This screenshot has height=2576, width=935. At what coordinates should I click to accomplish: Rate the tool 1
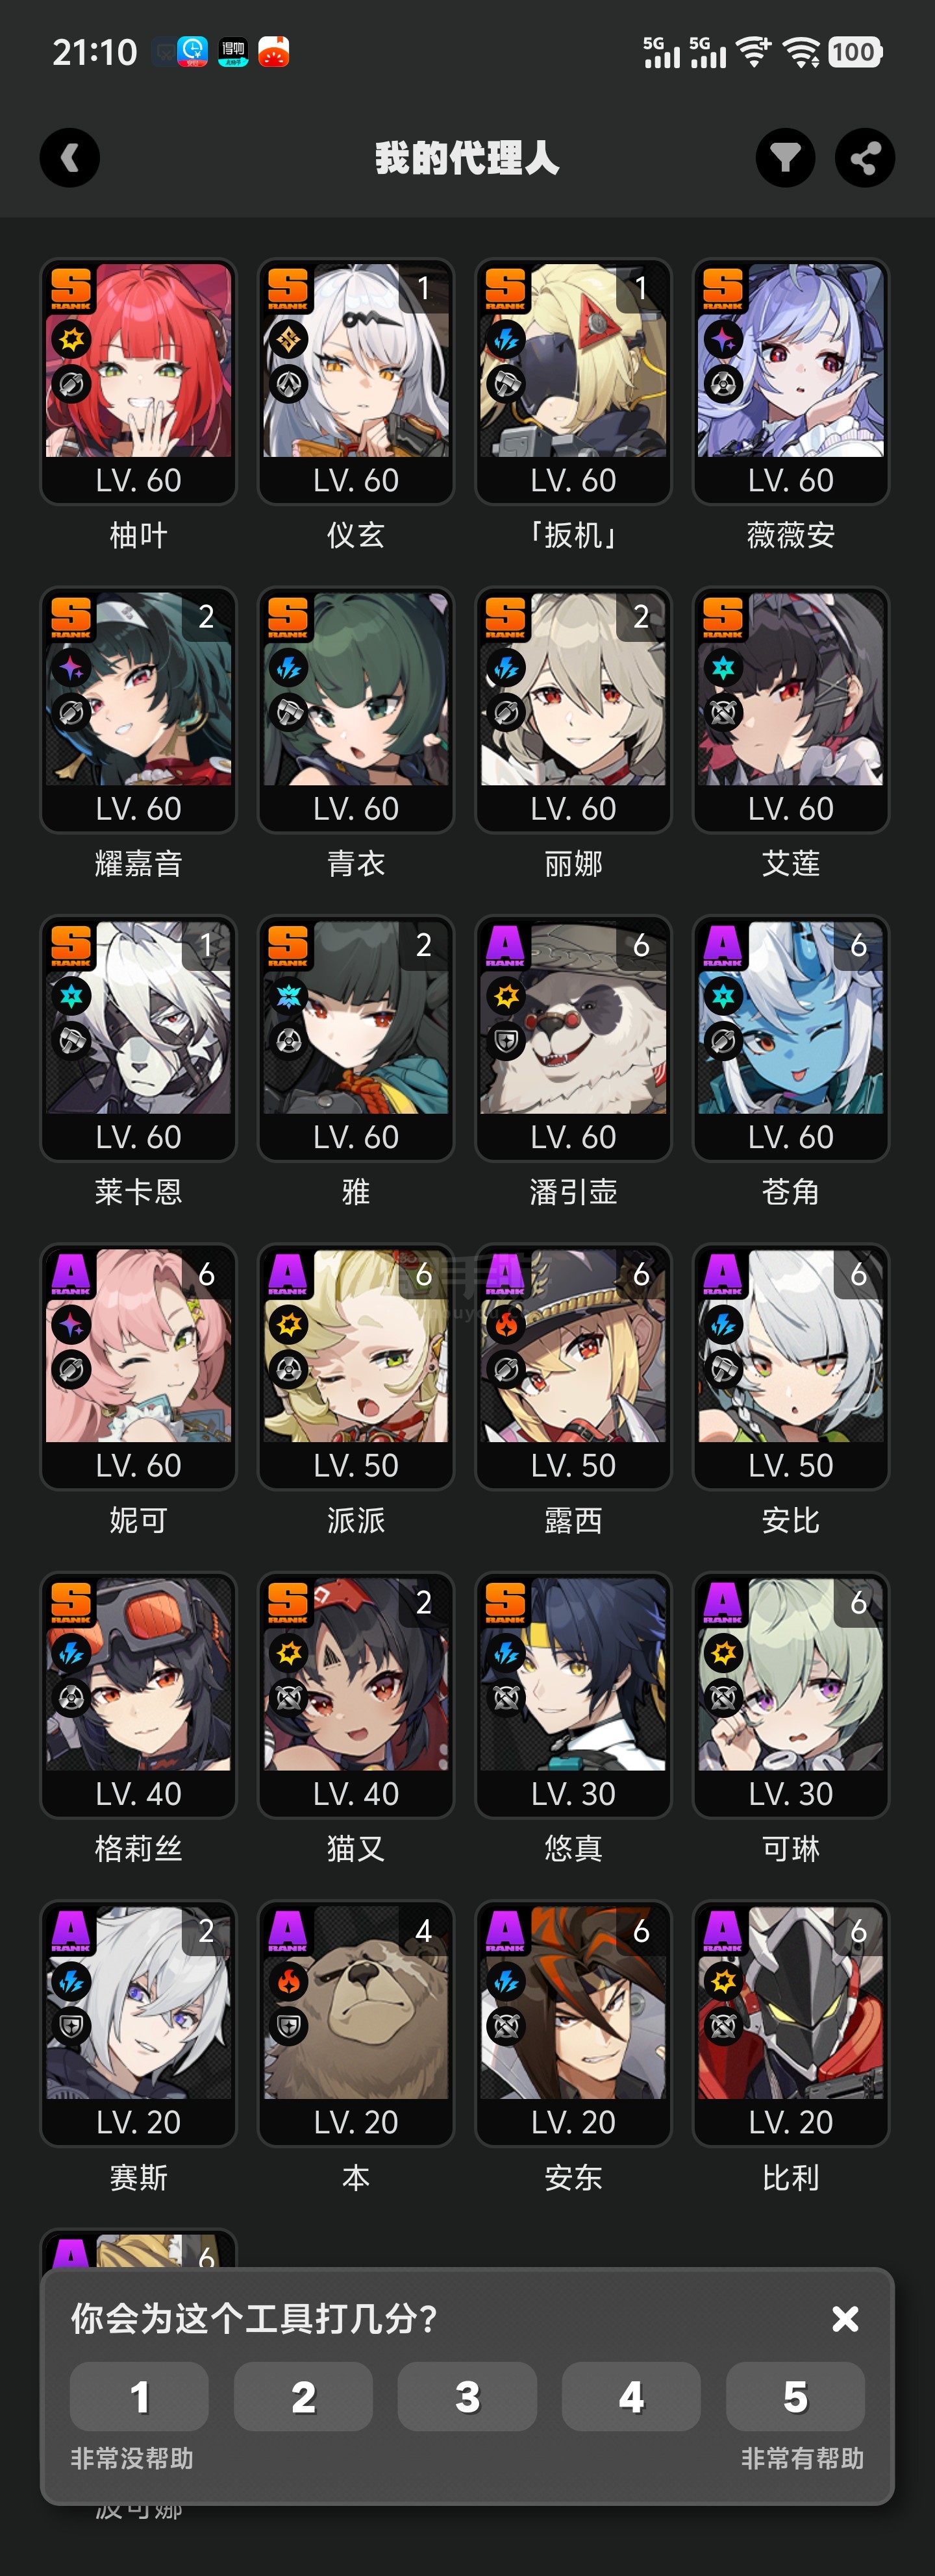(x=139, y=2396)
